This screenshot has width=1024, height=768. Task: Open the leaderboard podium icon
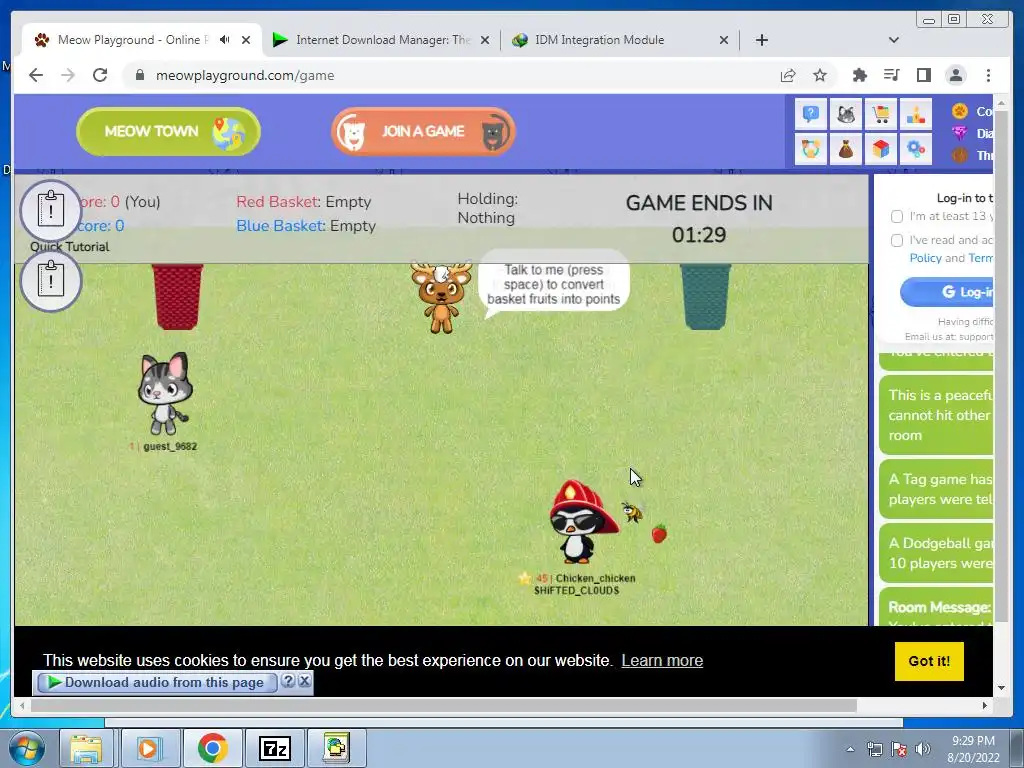click(x=916, y=115)
